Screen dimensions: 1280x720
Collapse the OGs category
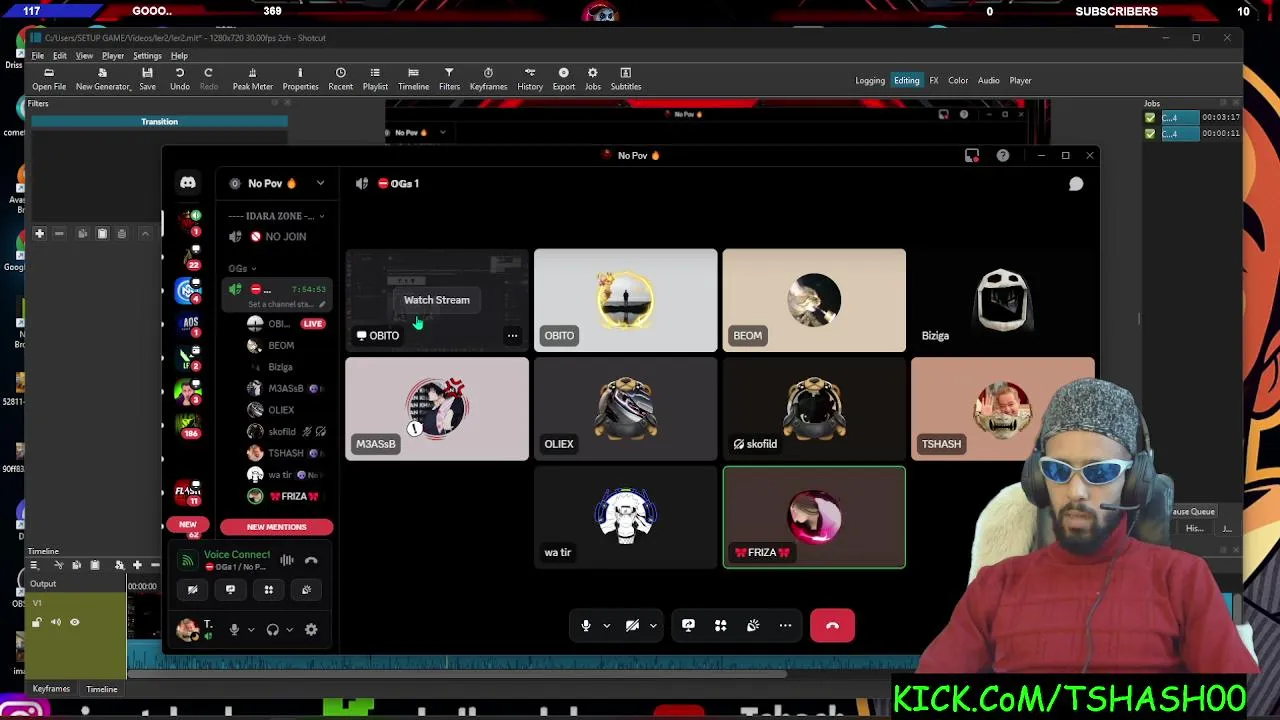point(241,268)
